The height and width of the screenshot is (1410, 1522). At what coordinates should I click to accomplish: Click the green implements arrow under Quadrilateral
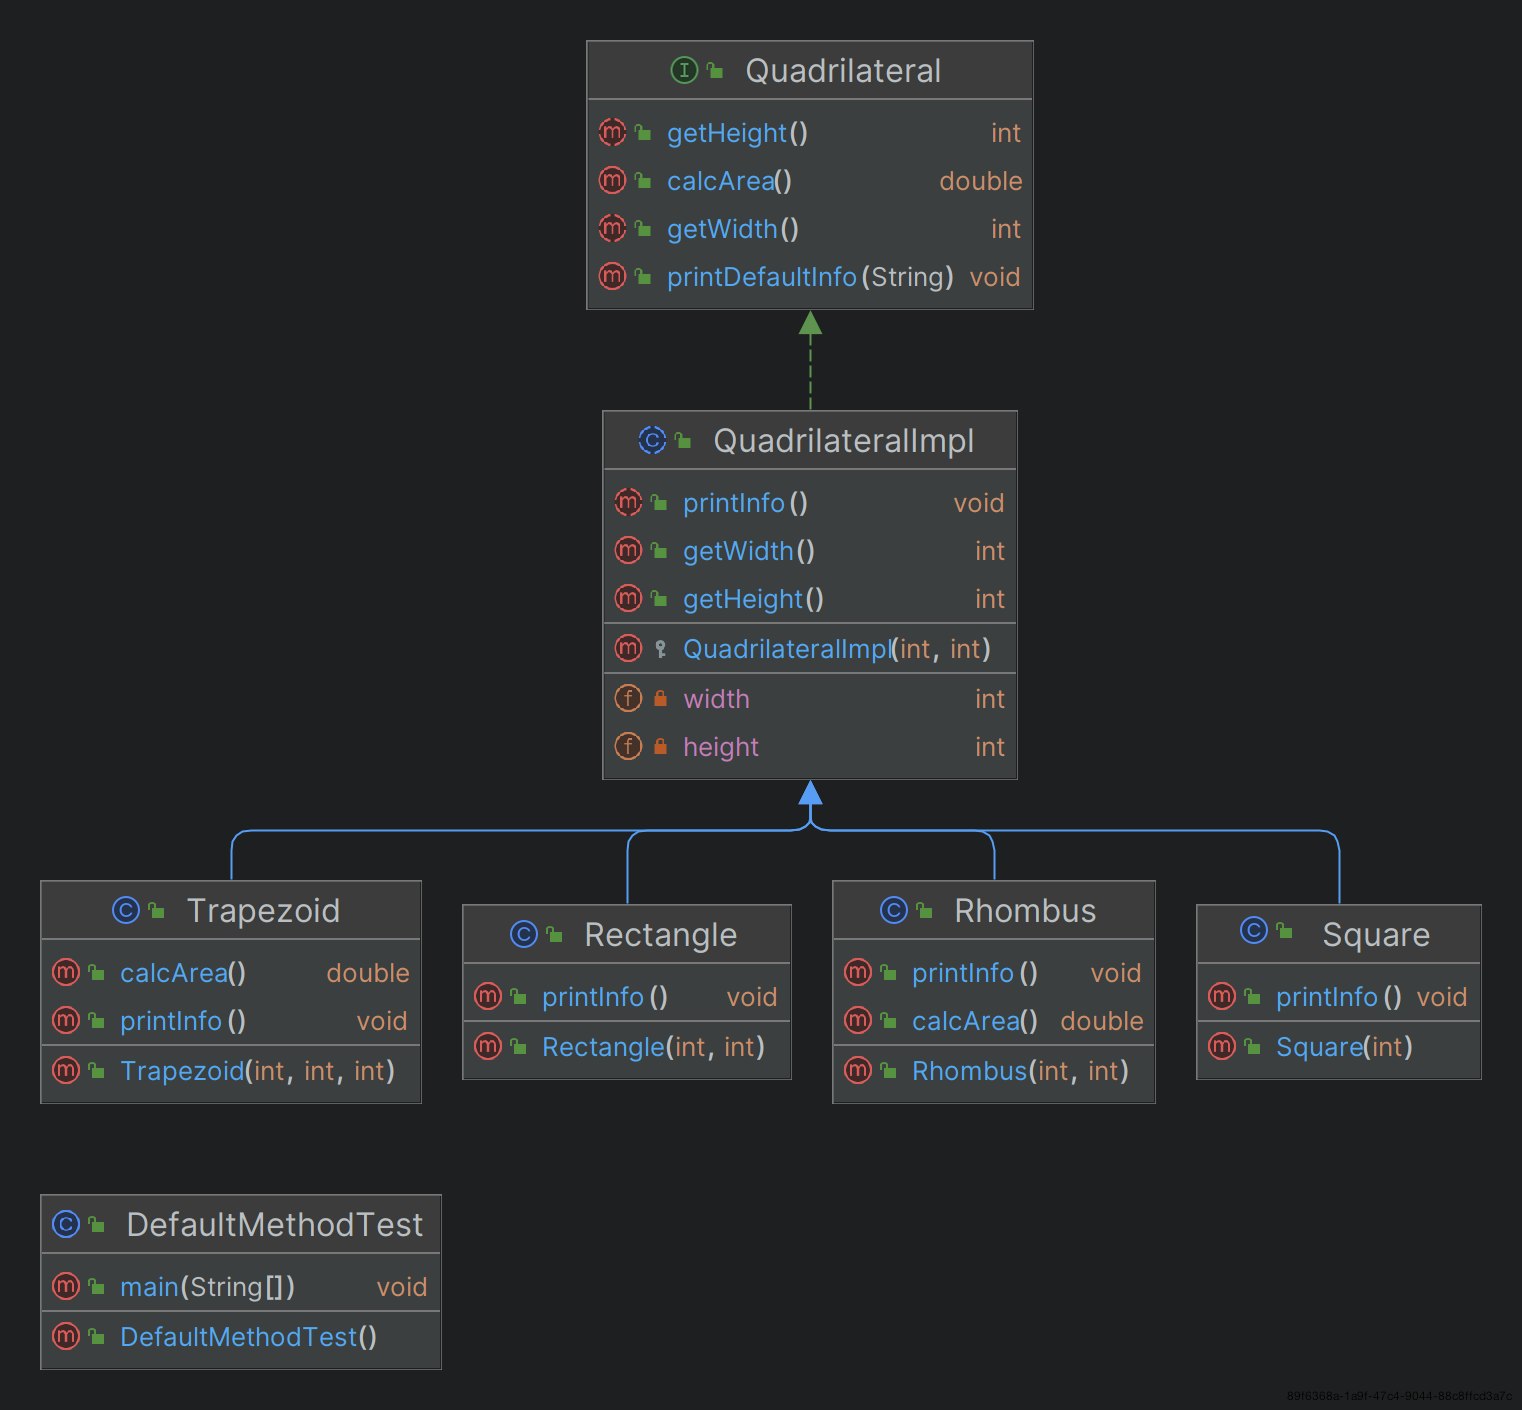point(810,360)
